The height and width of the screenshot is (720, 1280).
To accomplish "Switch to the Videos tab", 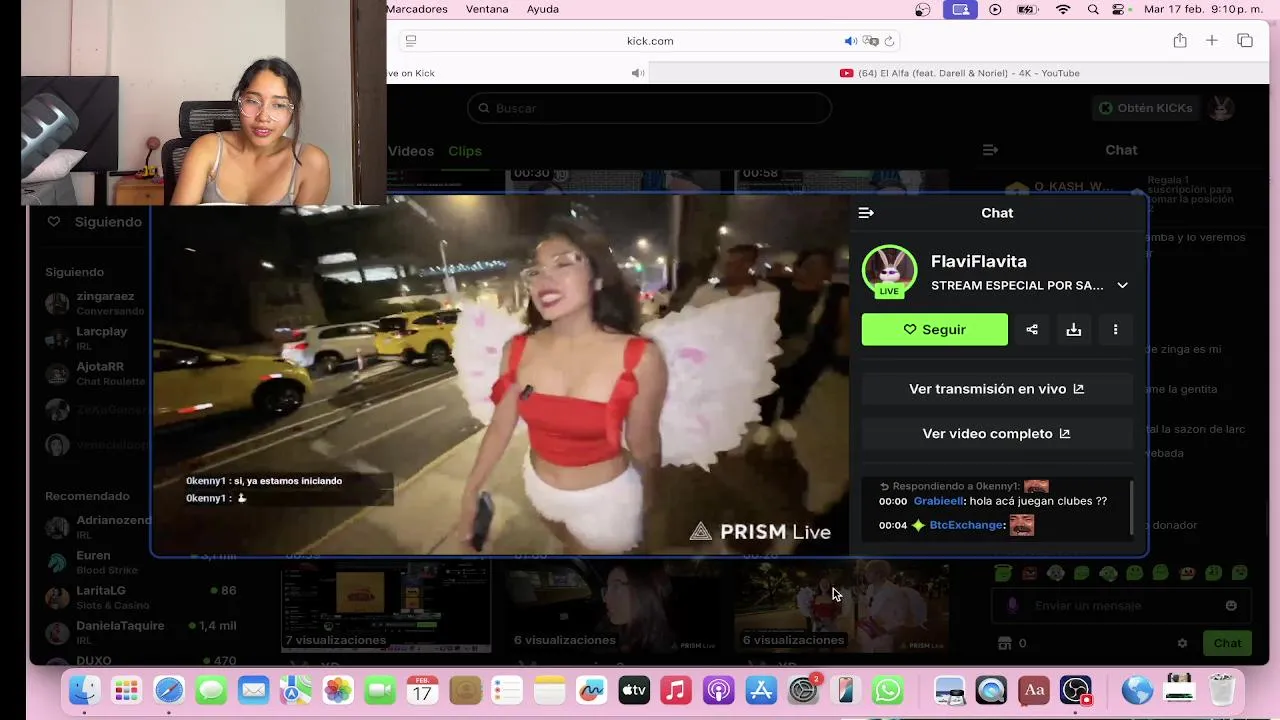I will (x=411, y=151).
